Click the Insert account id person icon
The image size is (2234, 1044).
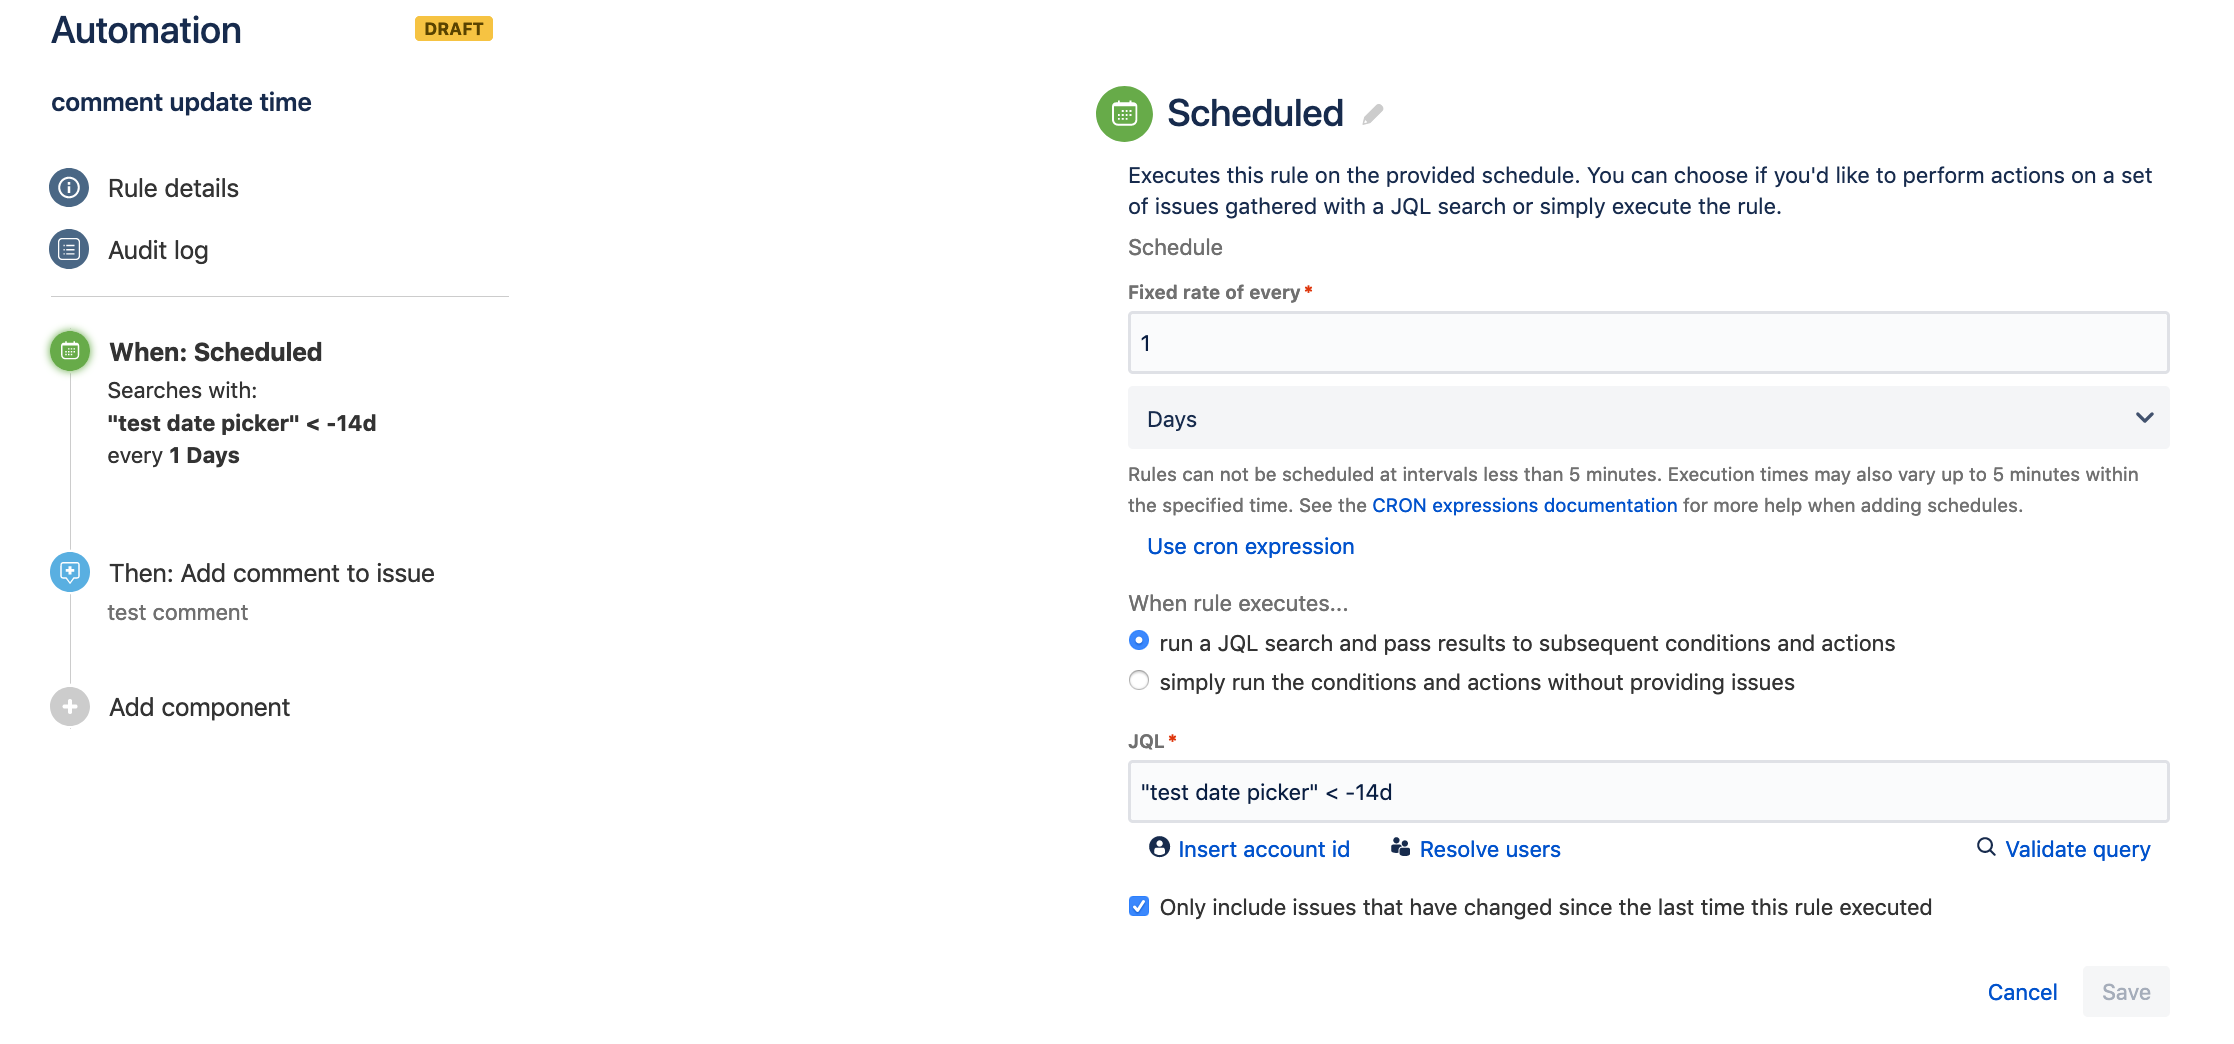pyautogui.click(x=1157, y=848)
